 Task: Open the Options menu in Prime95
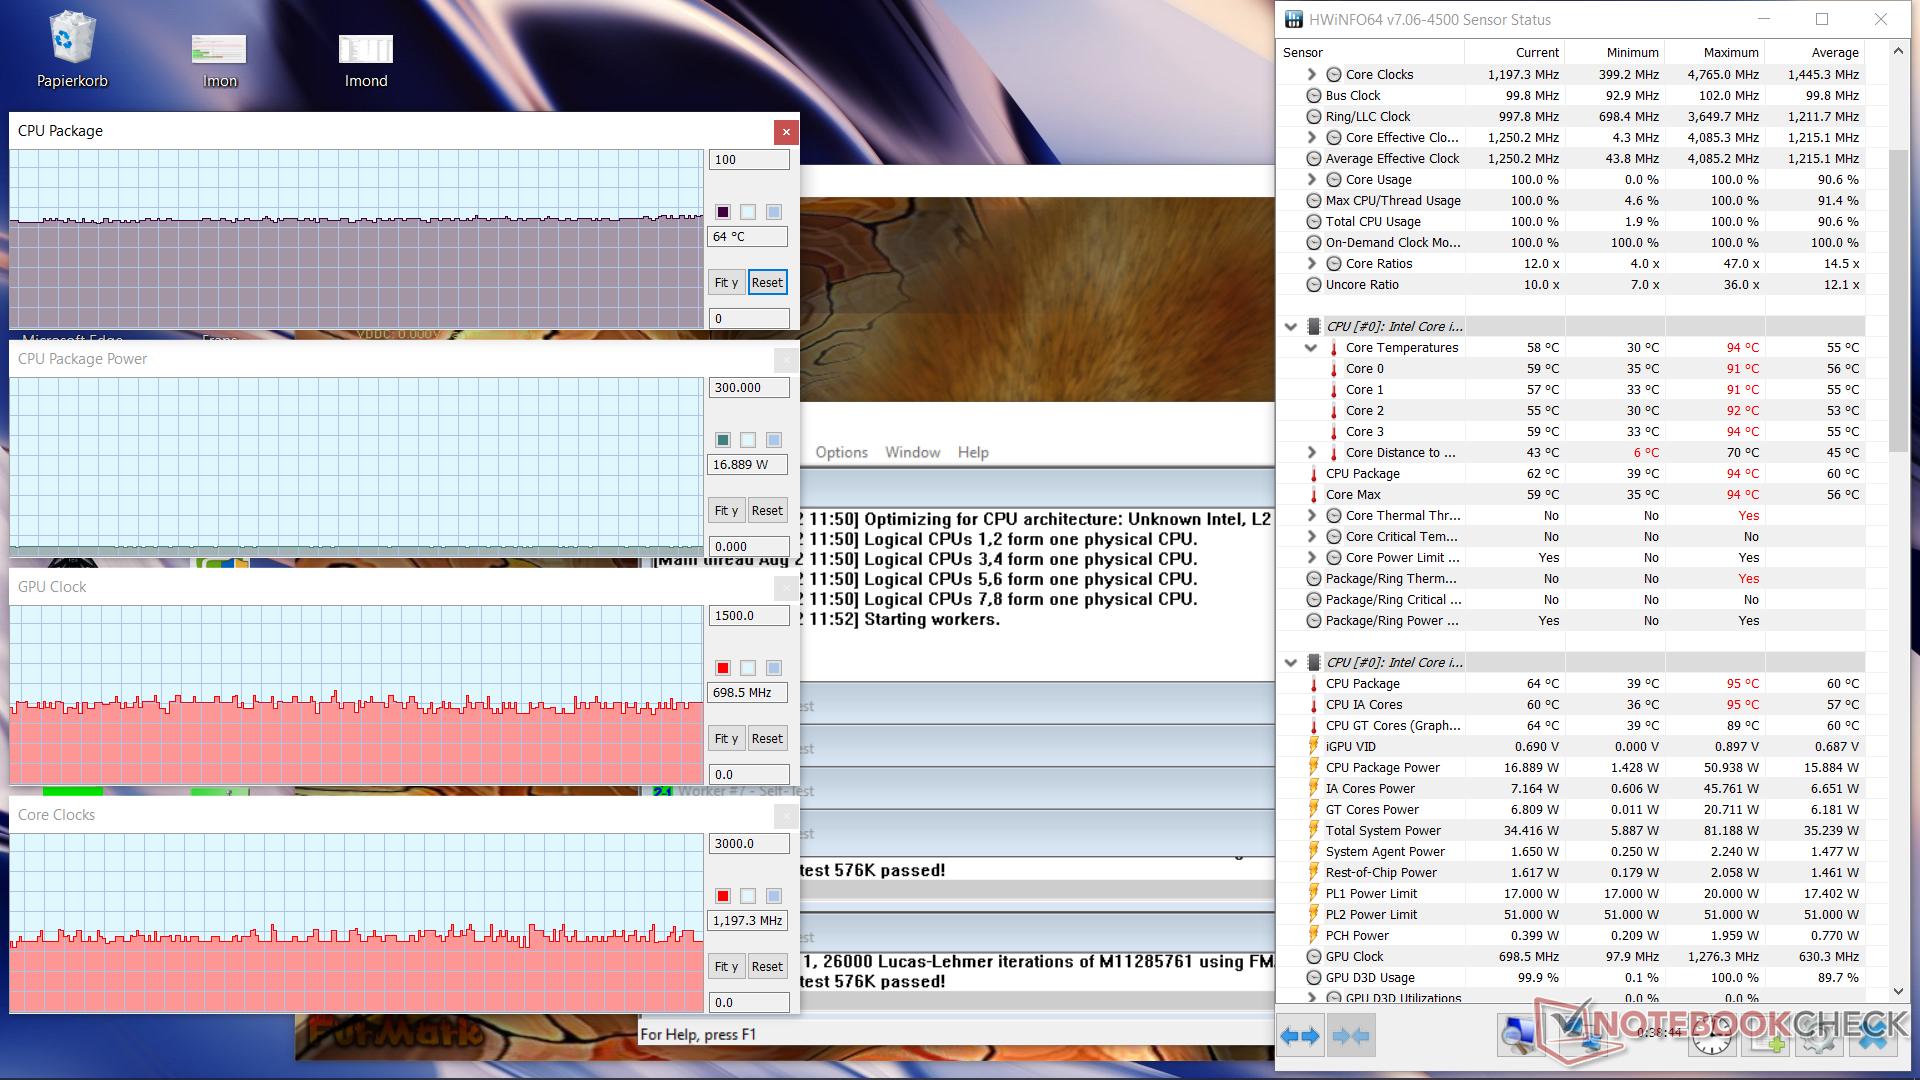(841, 452)
